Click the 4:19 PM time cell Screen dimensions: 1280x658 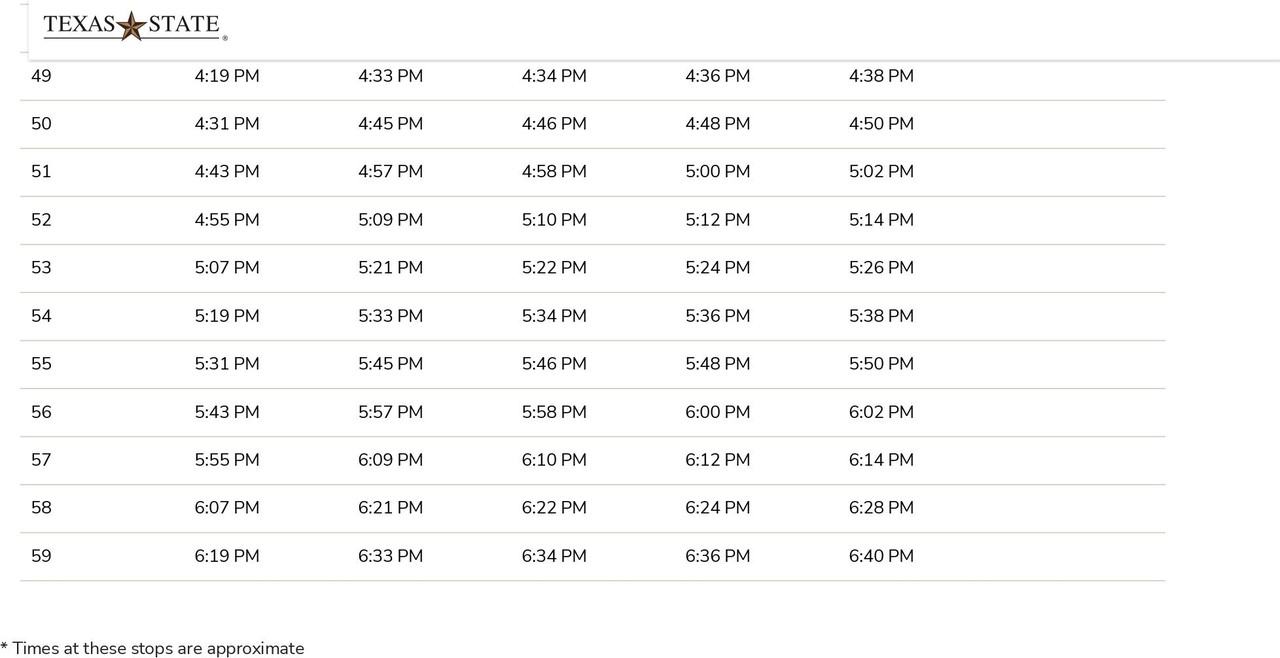click(227, 76)
